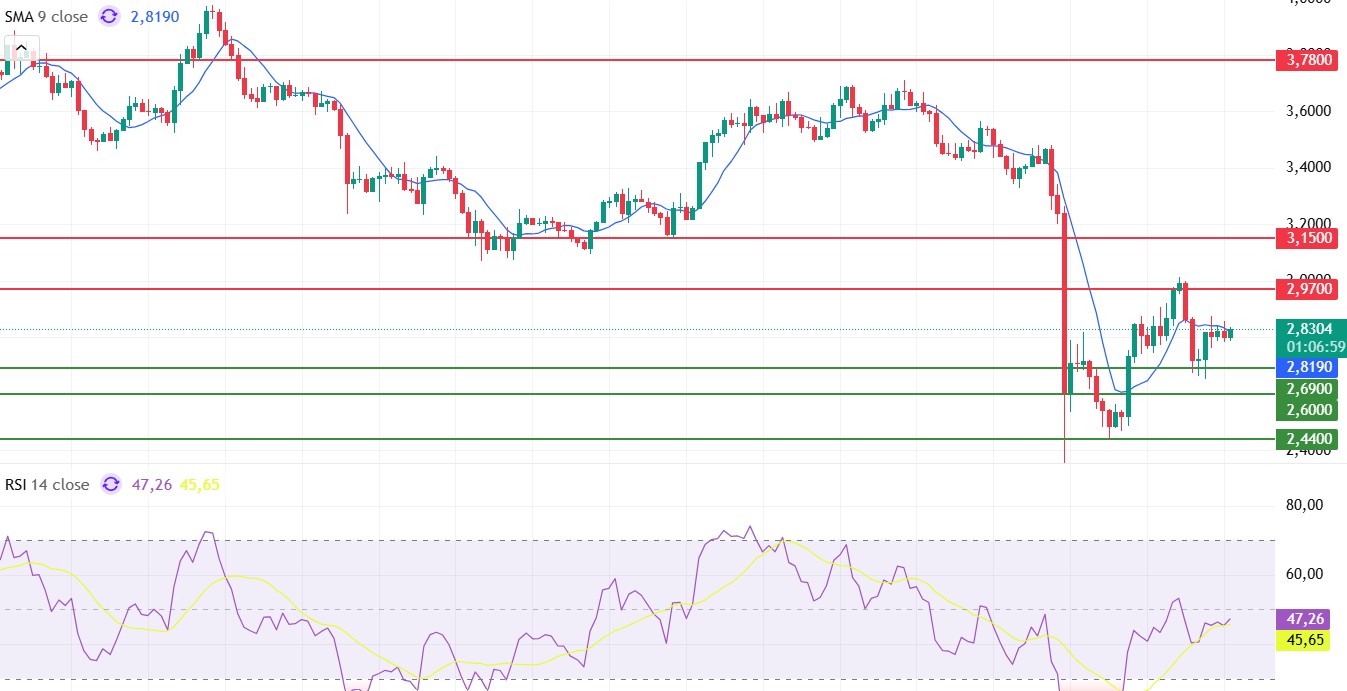Click the 2,9700 resistance price label
The width and height of the screenshot is (1347, 691).
coord(1310,289)
